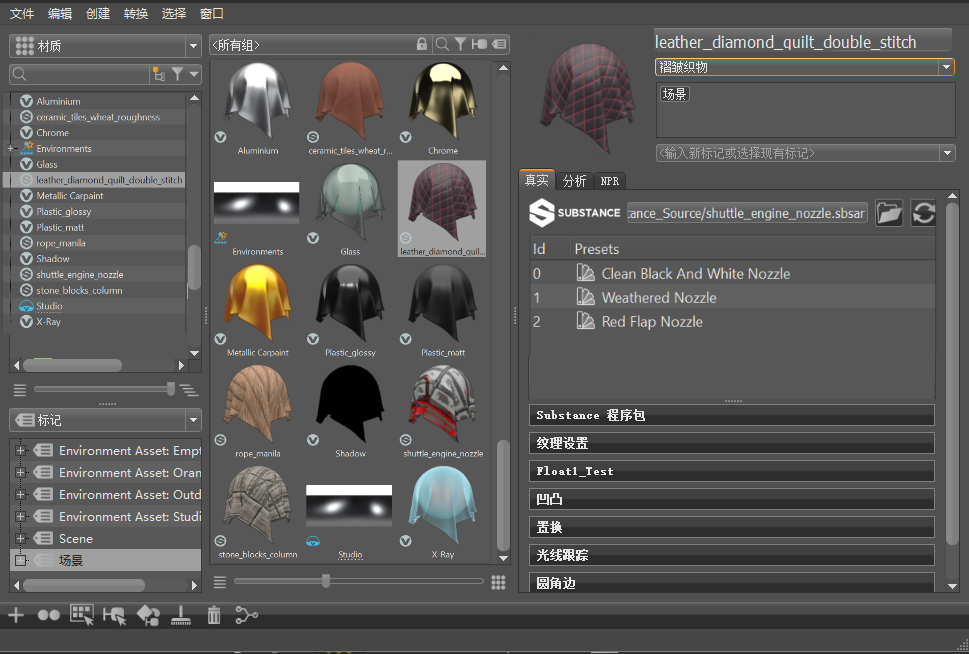
Task: Open the 褶皱织物 preview scene dropdown
Action: pyautogui.click(x=946, y=67)
